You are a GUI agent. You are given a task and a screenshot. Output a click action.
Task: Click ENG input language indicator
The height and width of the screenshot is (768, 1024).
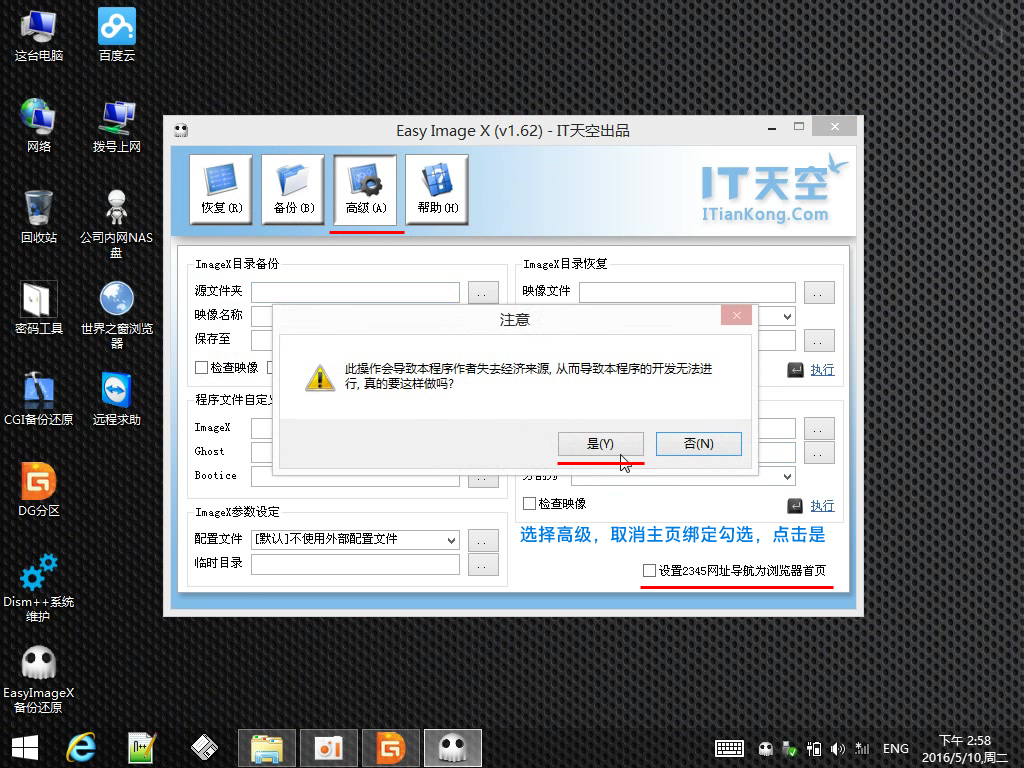coord(895,748)
